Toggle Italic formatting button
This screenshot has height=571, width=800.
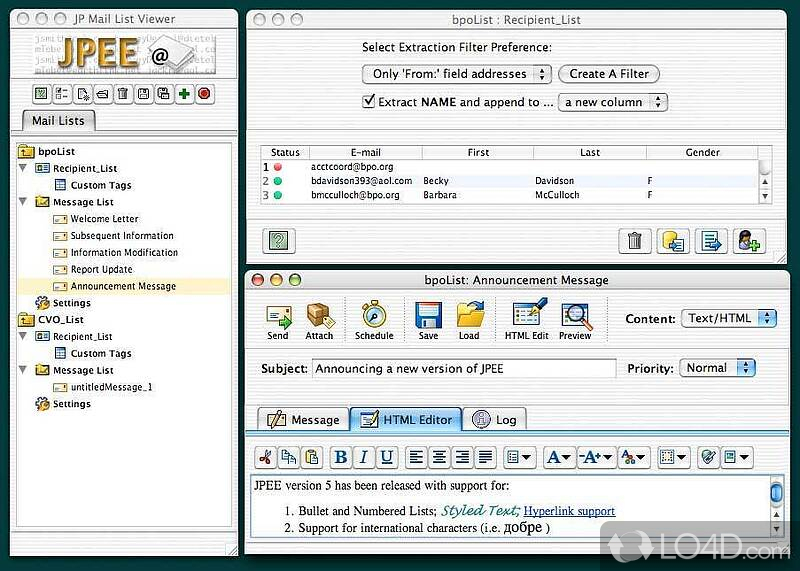point(364,457)
